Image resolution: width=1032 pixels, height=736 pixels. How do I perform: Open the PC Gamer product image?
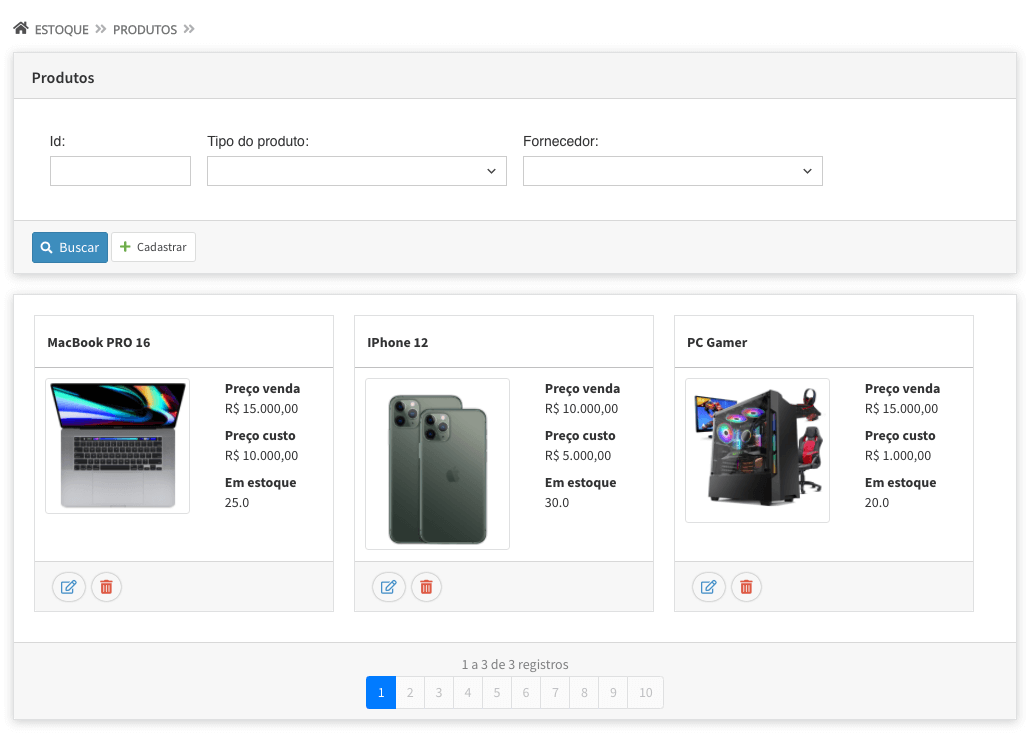click(757, 450)
